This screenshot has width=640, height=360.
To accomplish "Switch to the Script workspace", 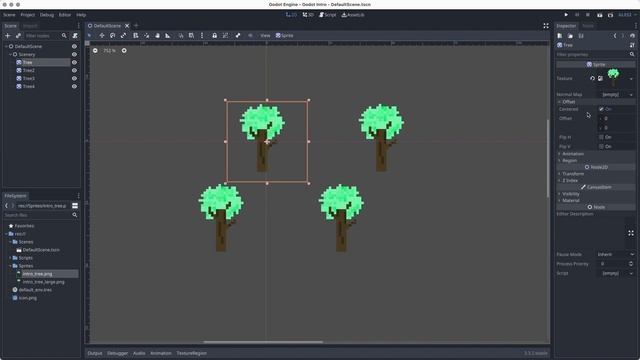I will [327, 15].
